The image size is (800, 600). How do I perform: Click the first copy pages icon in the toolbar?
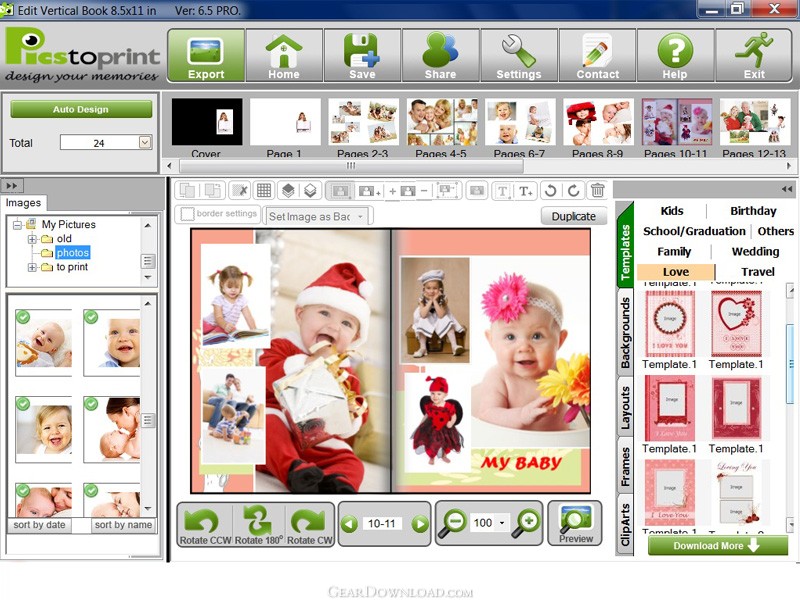pyautogui.click(x=187, y=191)
